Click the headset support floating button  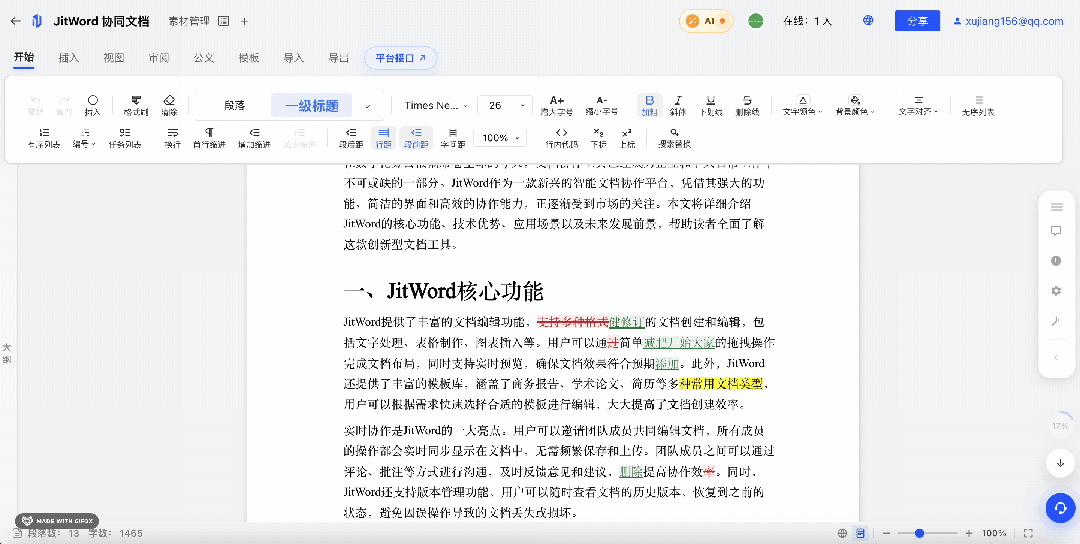coord(1060,508)
